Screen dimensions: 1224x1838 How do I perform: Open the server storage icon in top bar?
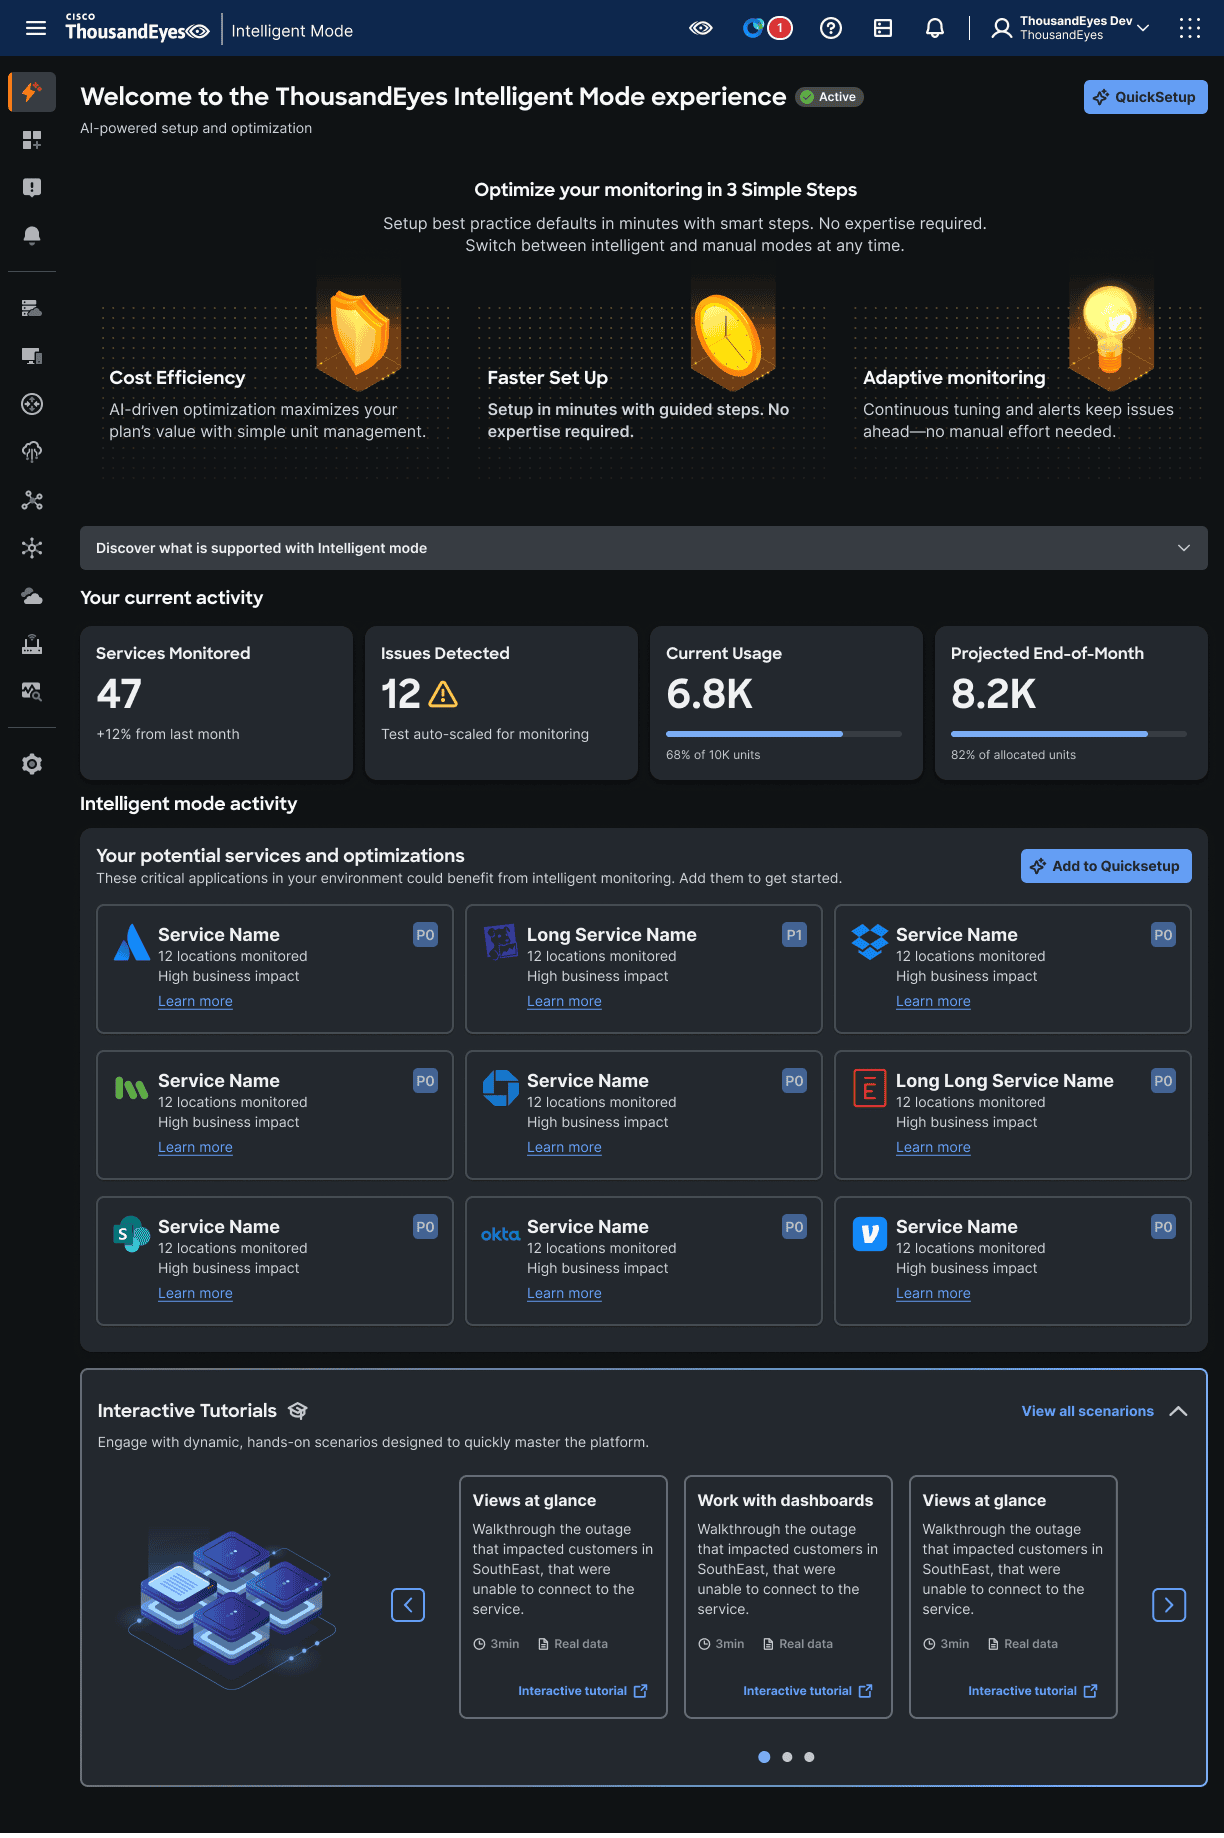tap(883, 28)
